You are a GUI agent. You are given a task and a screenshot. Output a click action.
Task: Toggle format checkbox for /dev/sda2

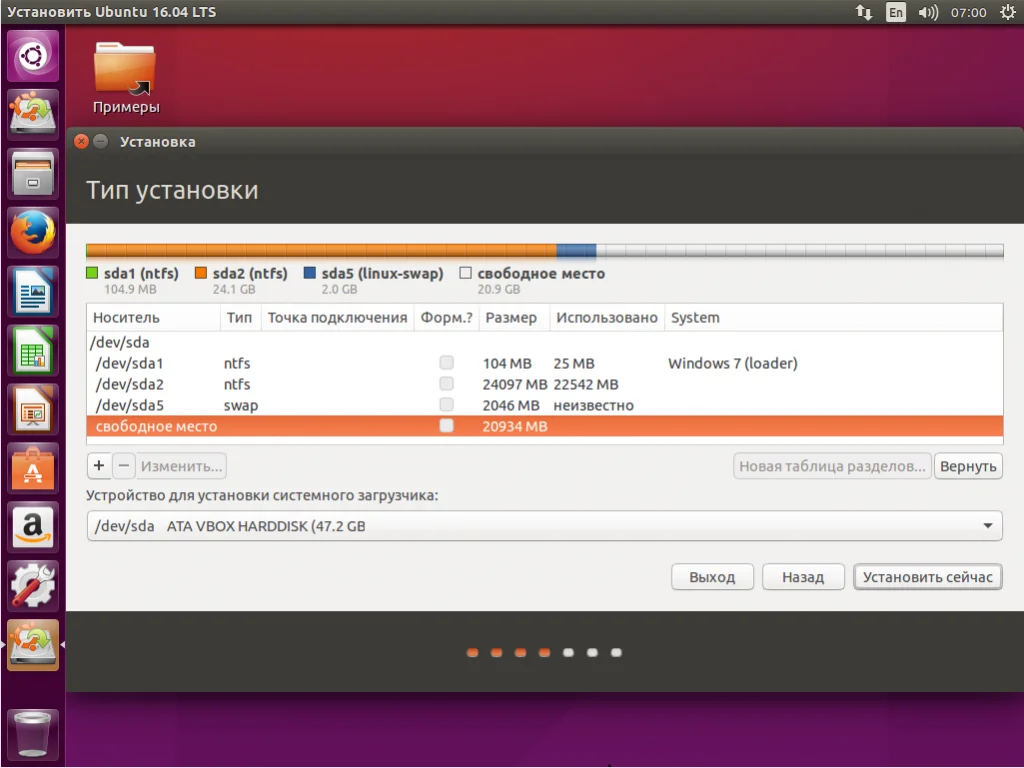pyautogui.click(x=446, y=383)
